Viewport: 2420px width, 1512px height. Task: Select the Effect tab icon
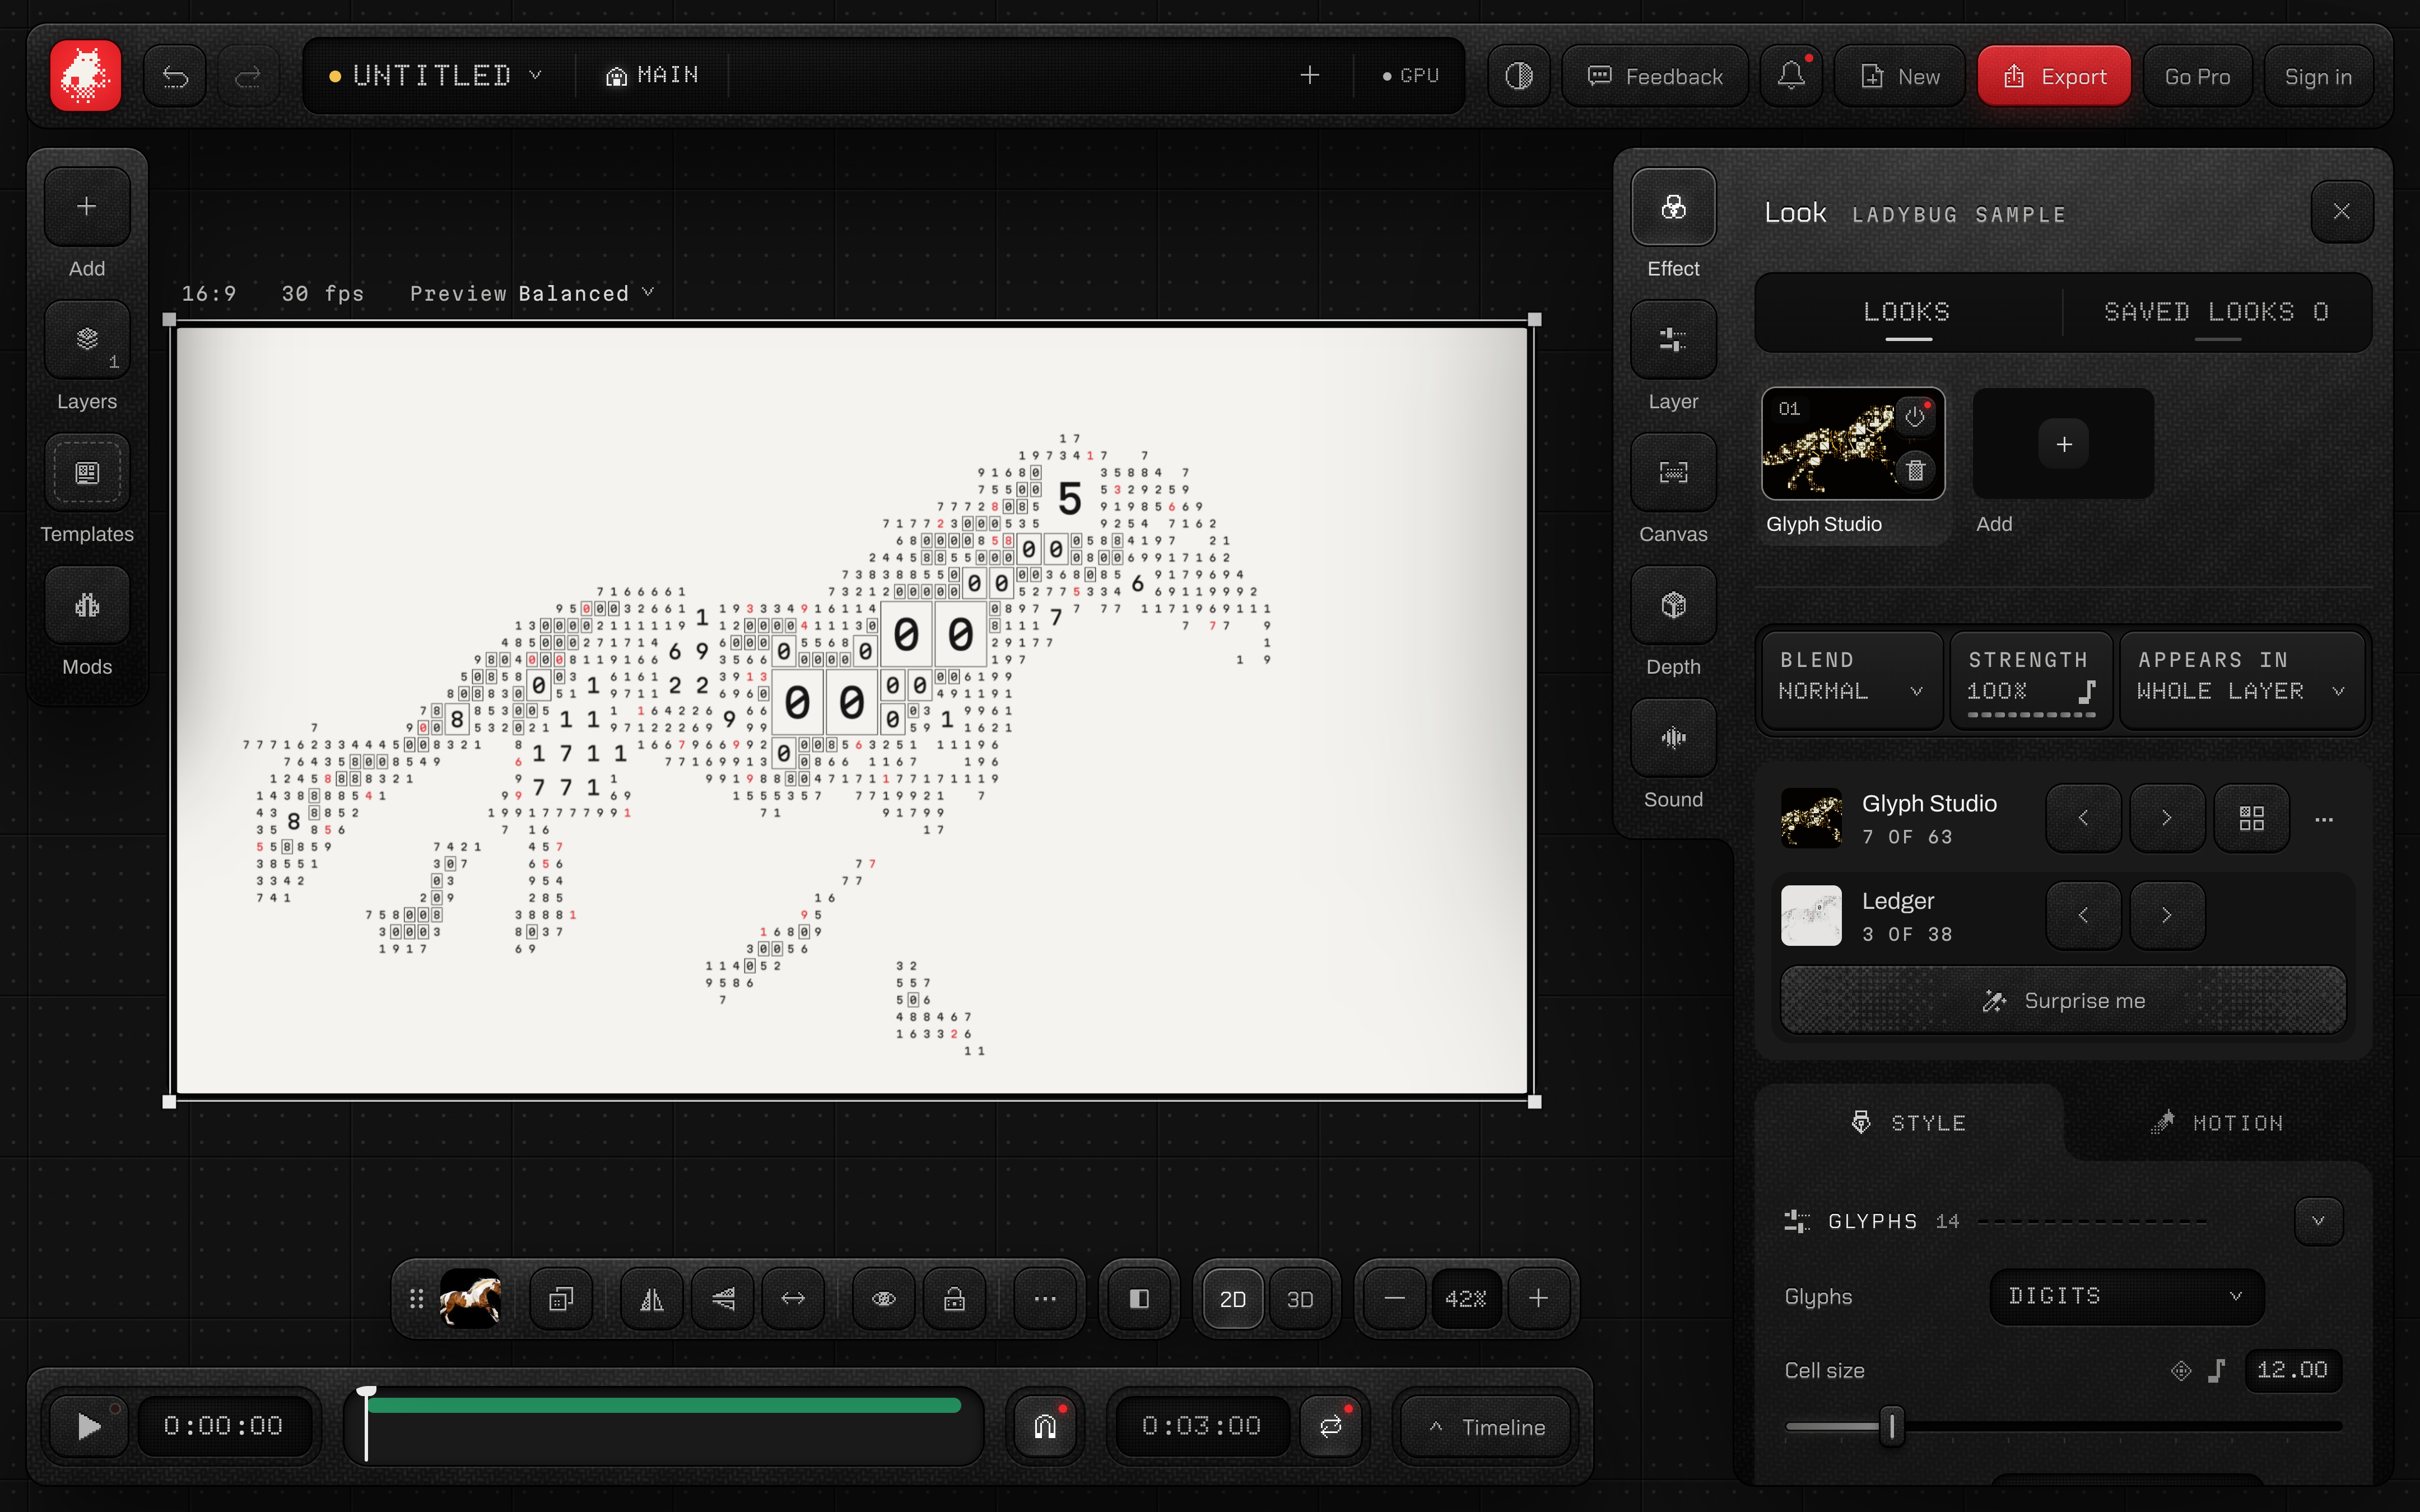[1673, 207]
